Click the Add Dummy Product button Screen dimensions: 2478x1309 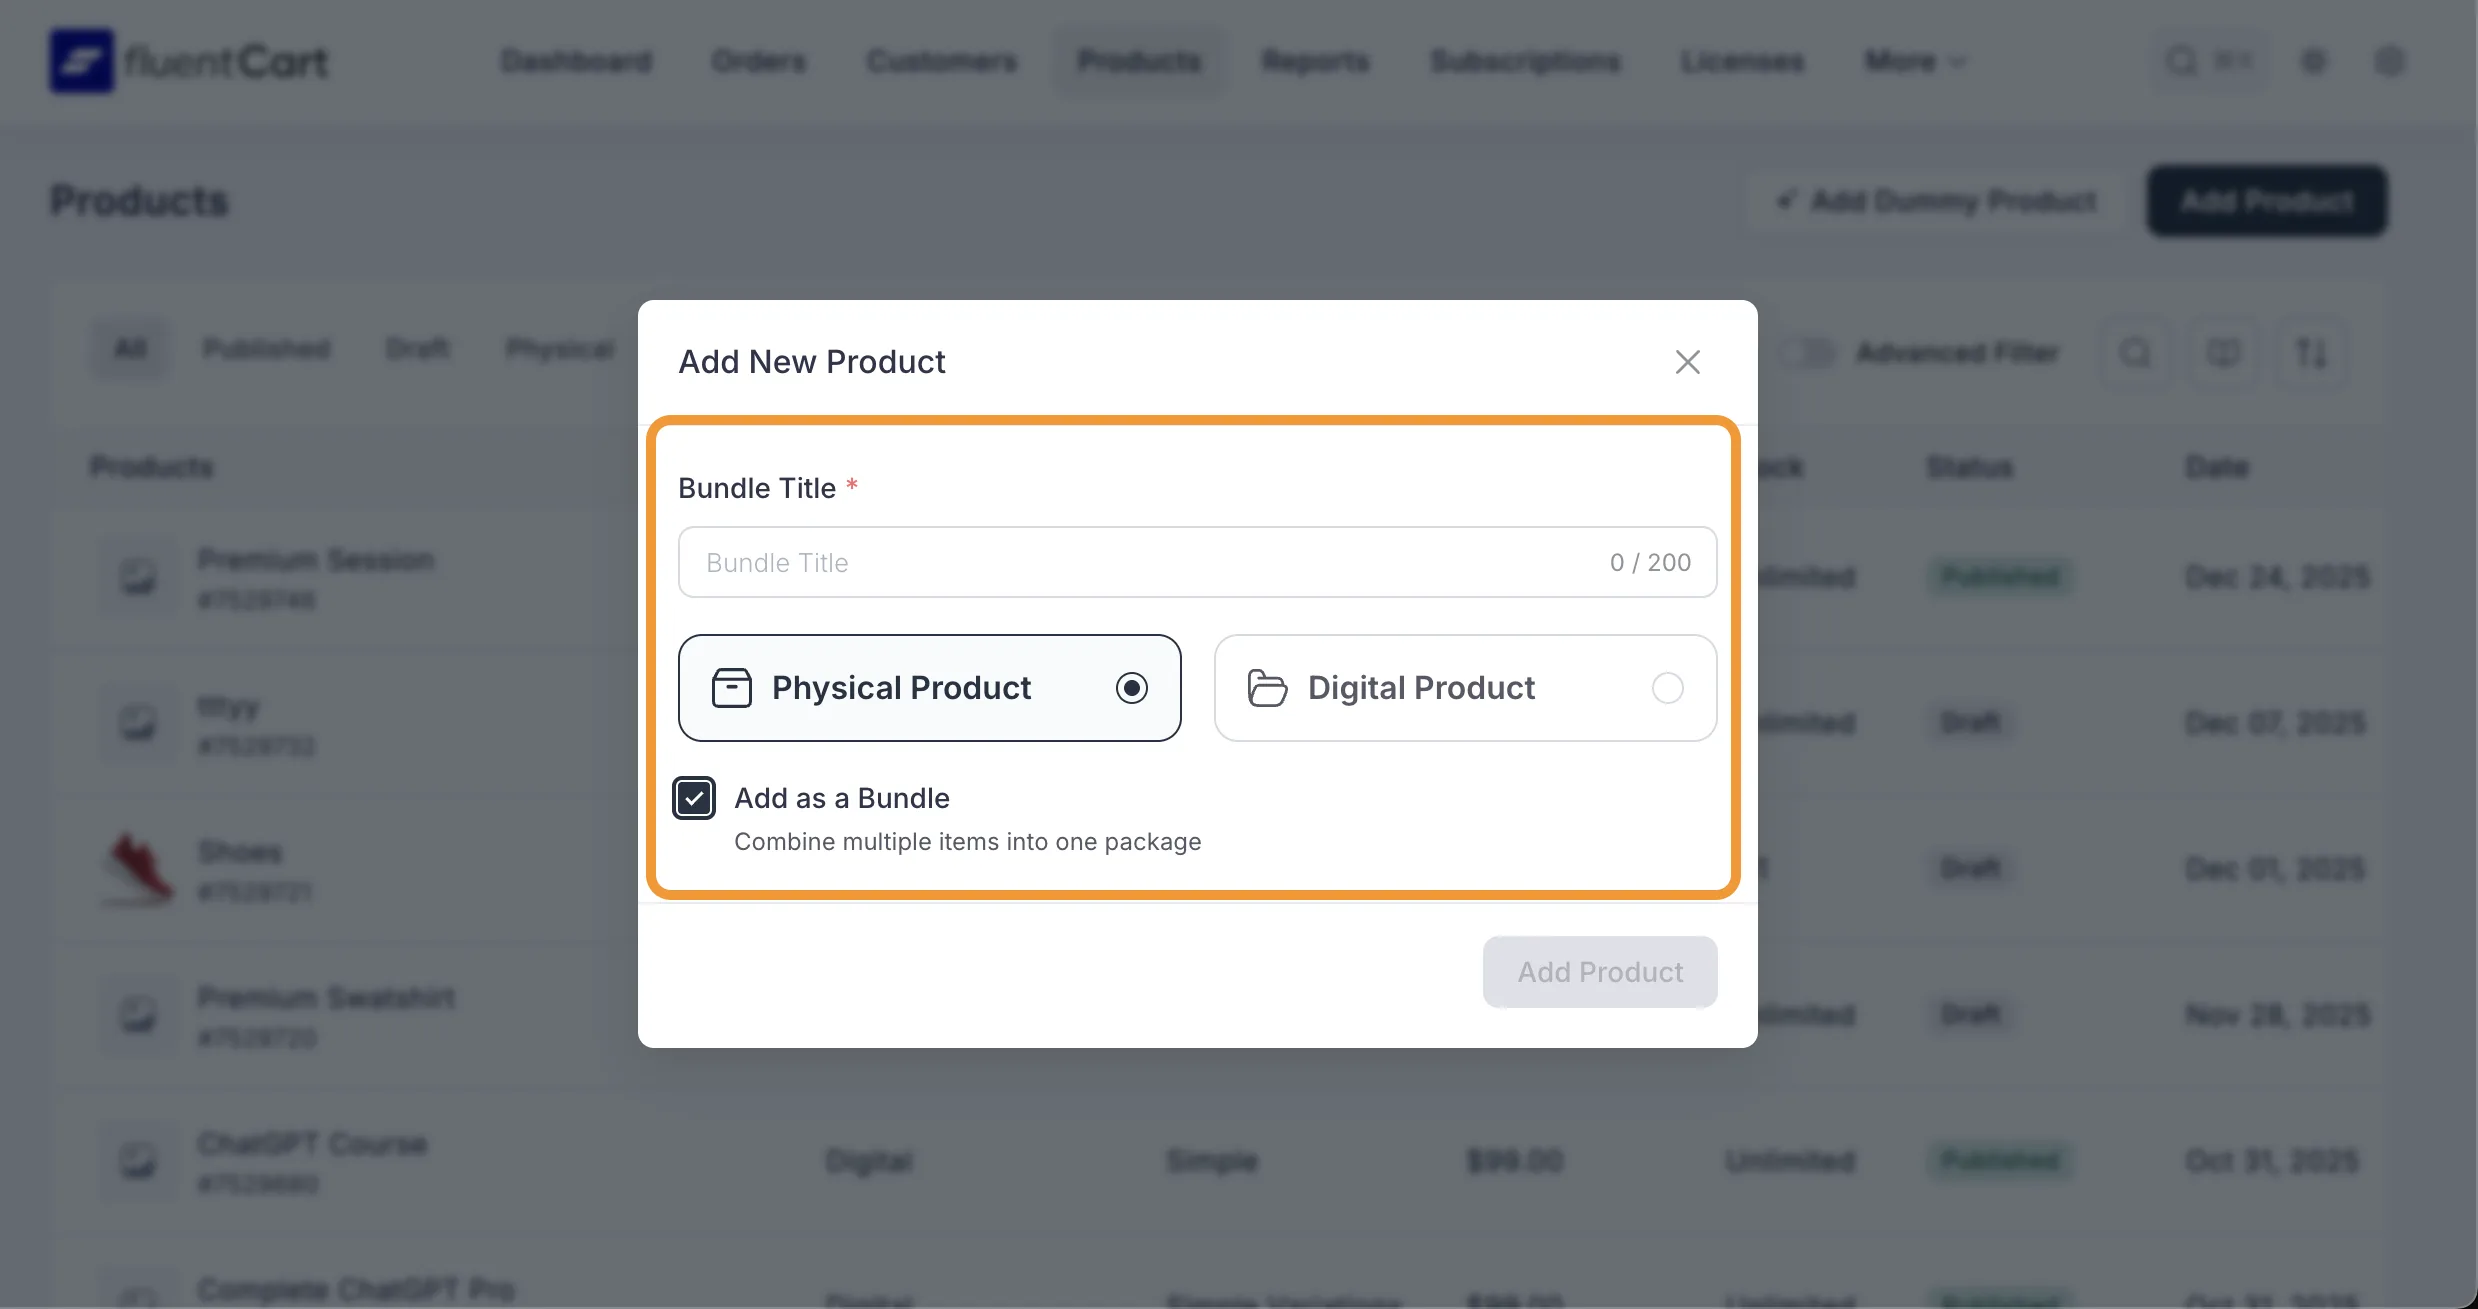point(1932,200)
